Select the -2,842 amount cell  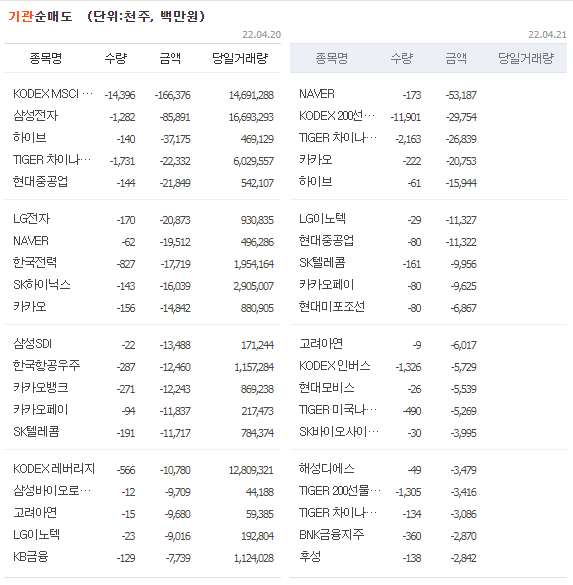463,558
